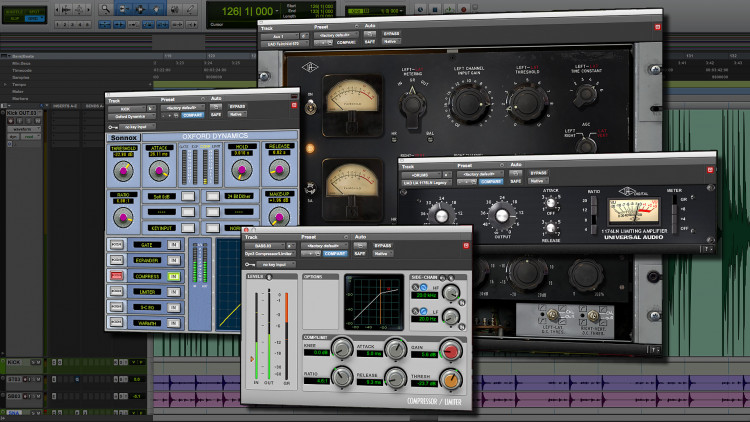Adjust Oxford Dynamics Hold knob
This screenshot has width=750, height=422.
pyautogui.click(x=242, y=169)
